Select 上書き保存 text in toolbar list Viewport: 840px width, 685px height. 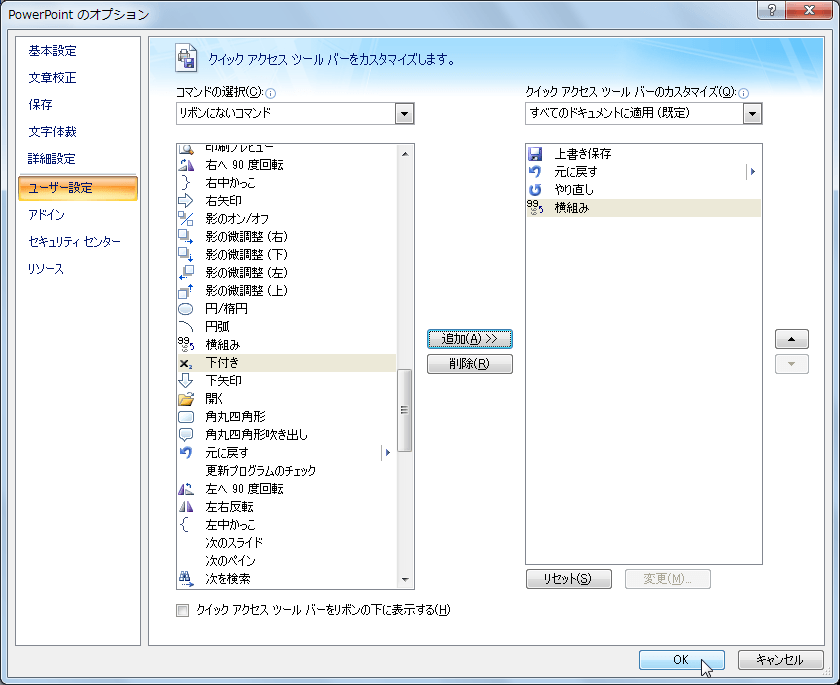(583, 154)
